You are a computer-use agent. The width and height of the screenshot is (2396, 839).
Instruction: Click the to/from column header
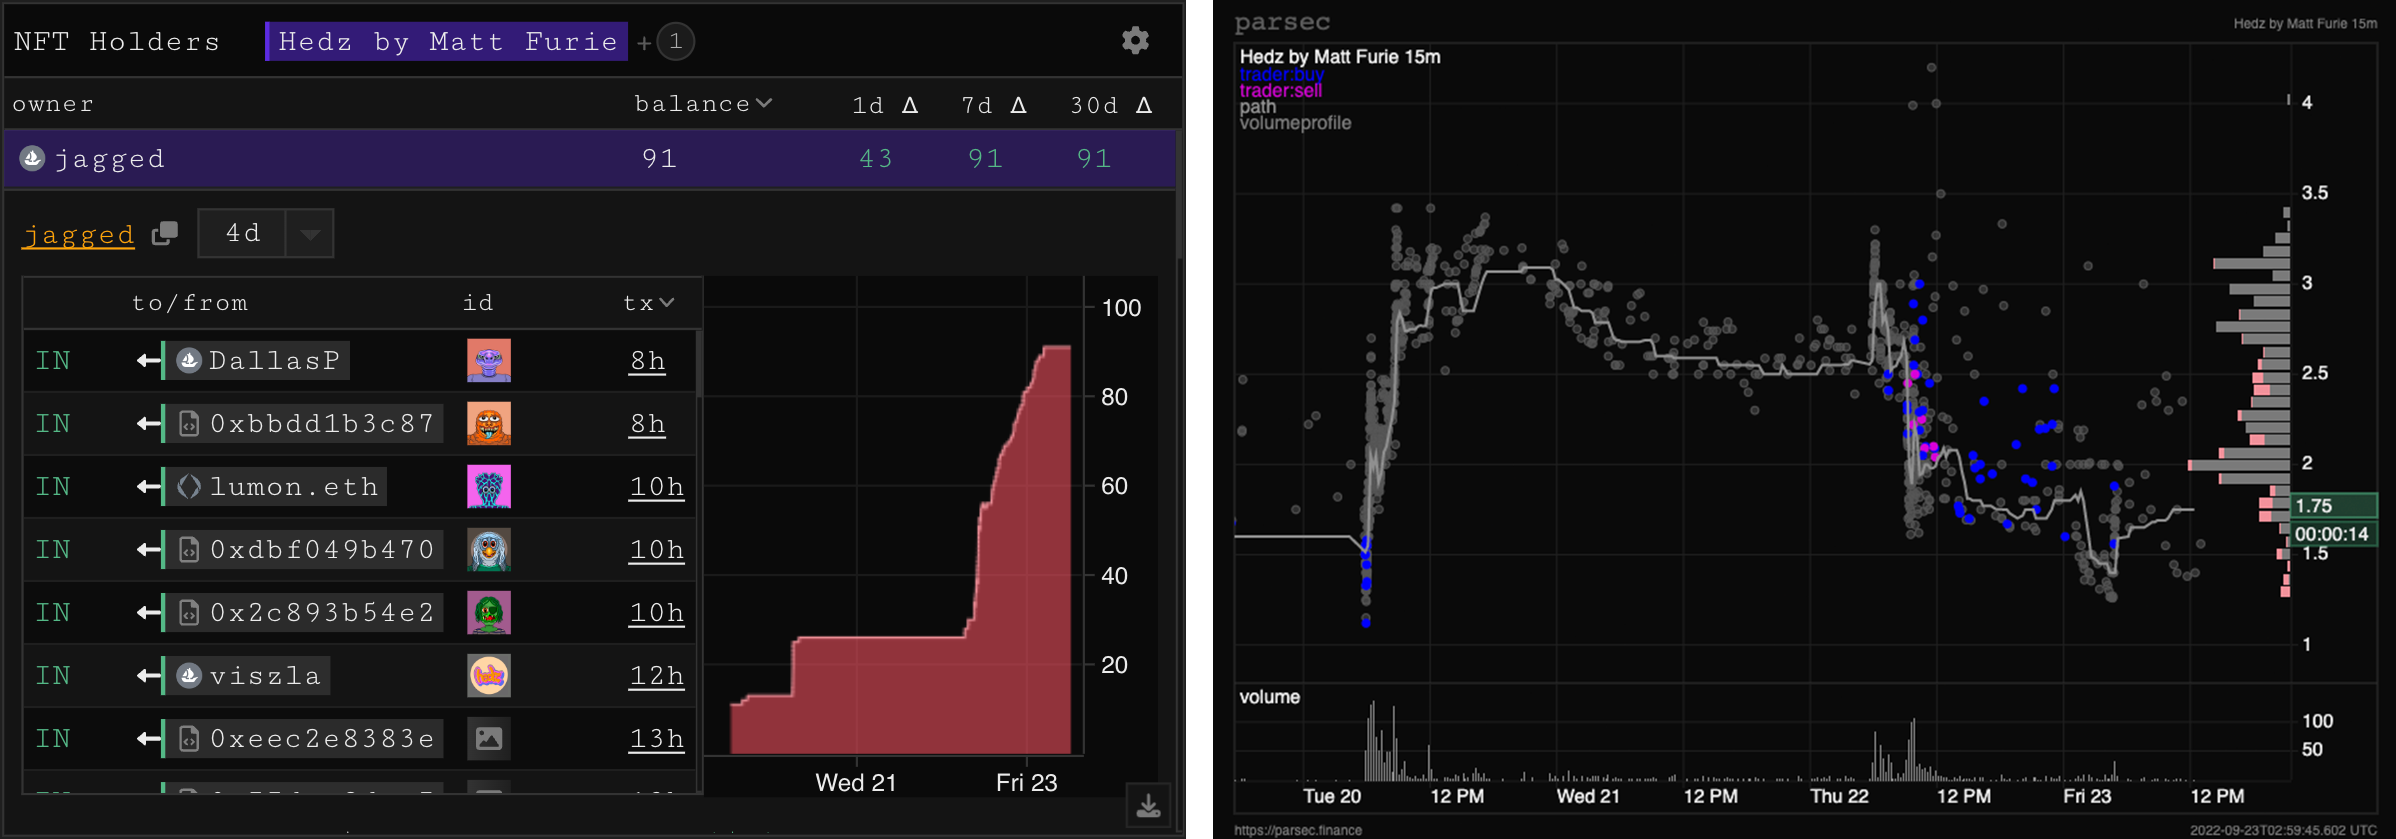coord(190,303)
